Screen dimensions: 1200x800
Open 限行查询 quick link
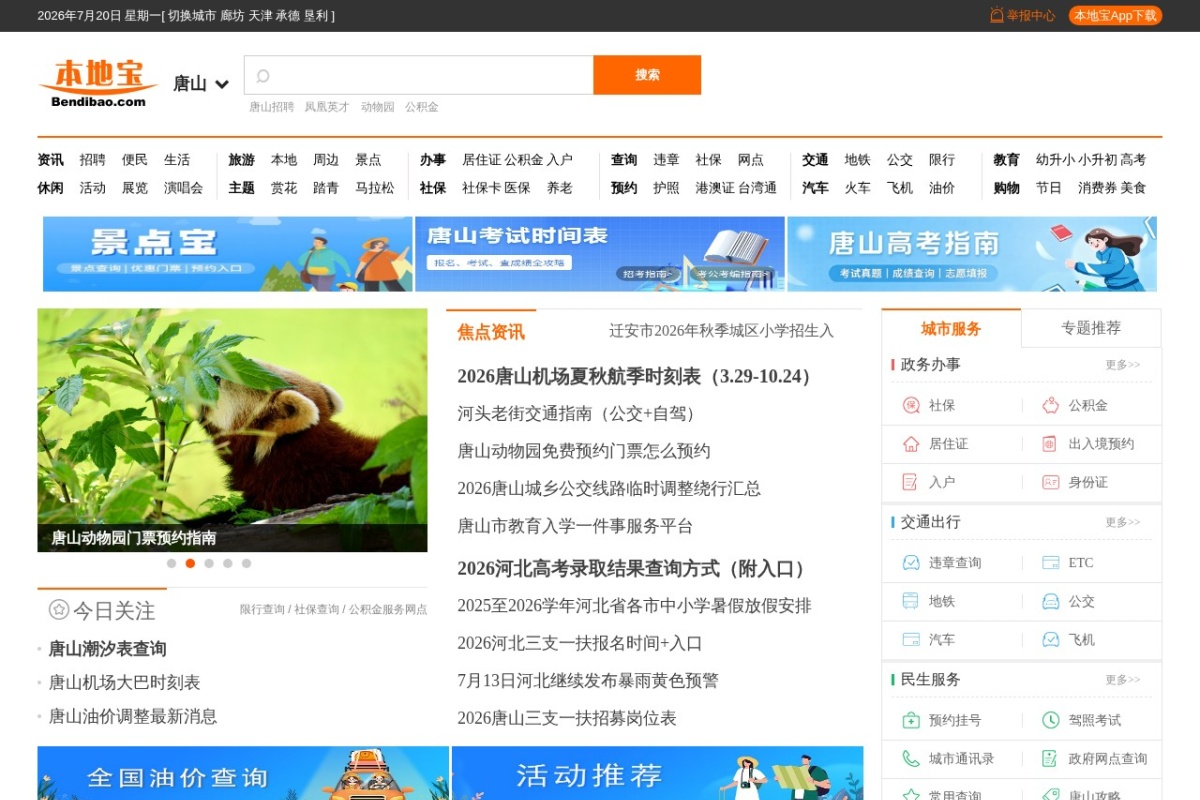tap(262, 609)
